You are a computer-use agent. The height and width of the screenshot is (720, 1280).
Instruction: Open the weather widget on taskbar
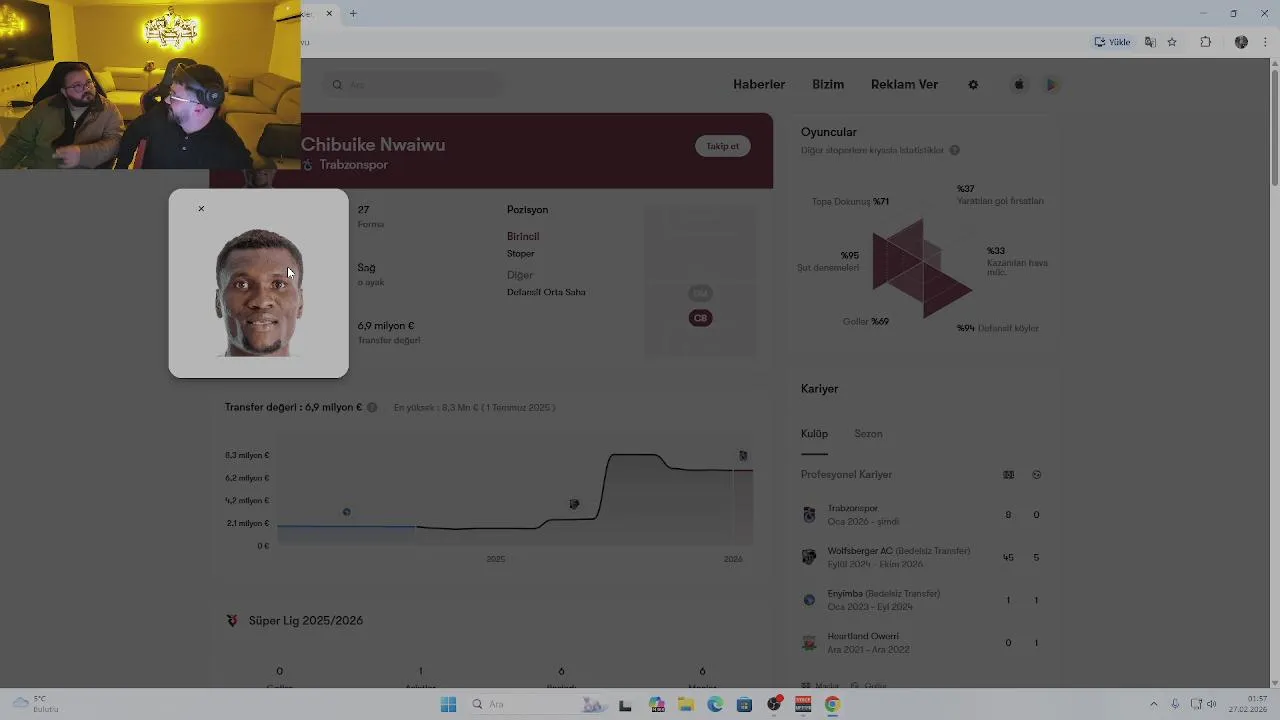point(36,704)
